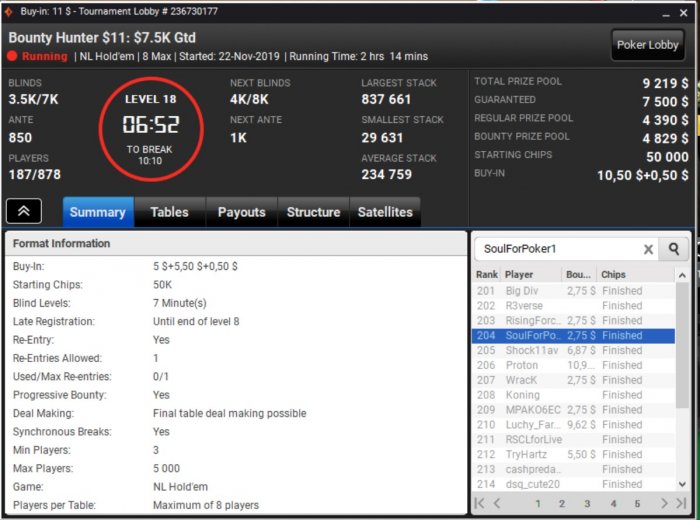Click Deal Making value Final table text

pyautogui.click(x=229, y=413)
